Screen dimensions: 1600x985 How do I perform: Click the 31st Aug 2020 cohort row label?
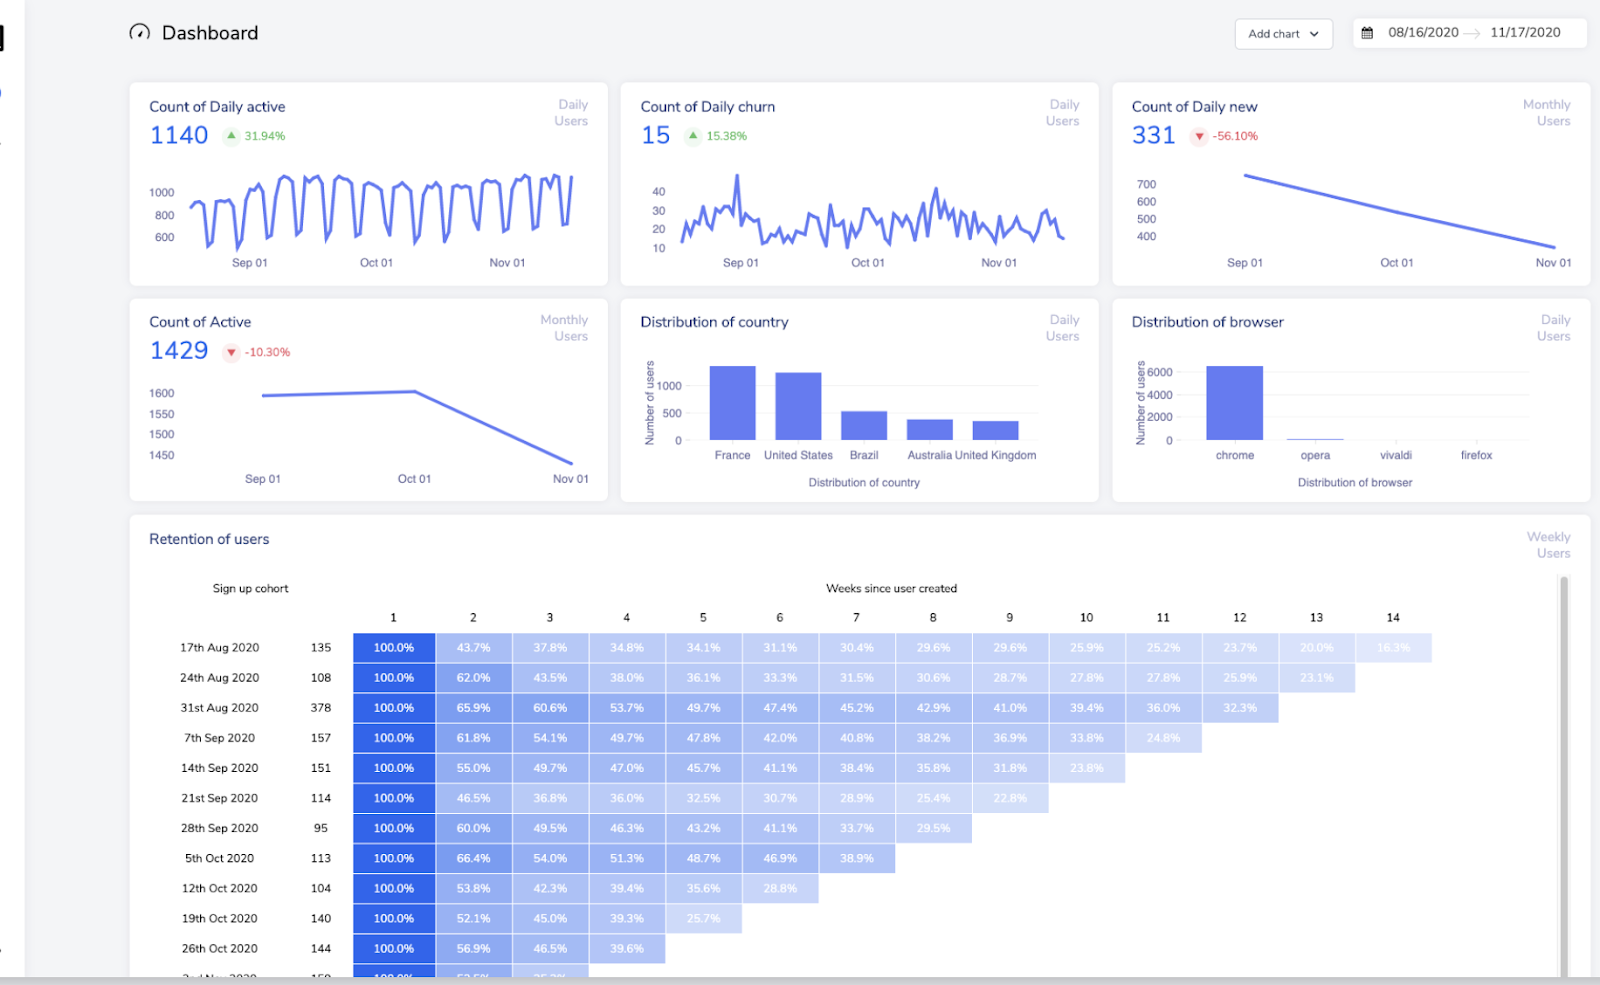click(x=219, y=708)
